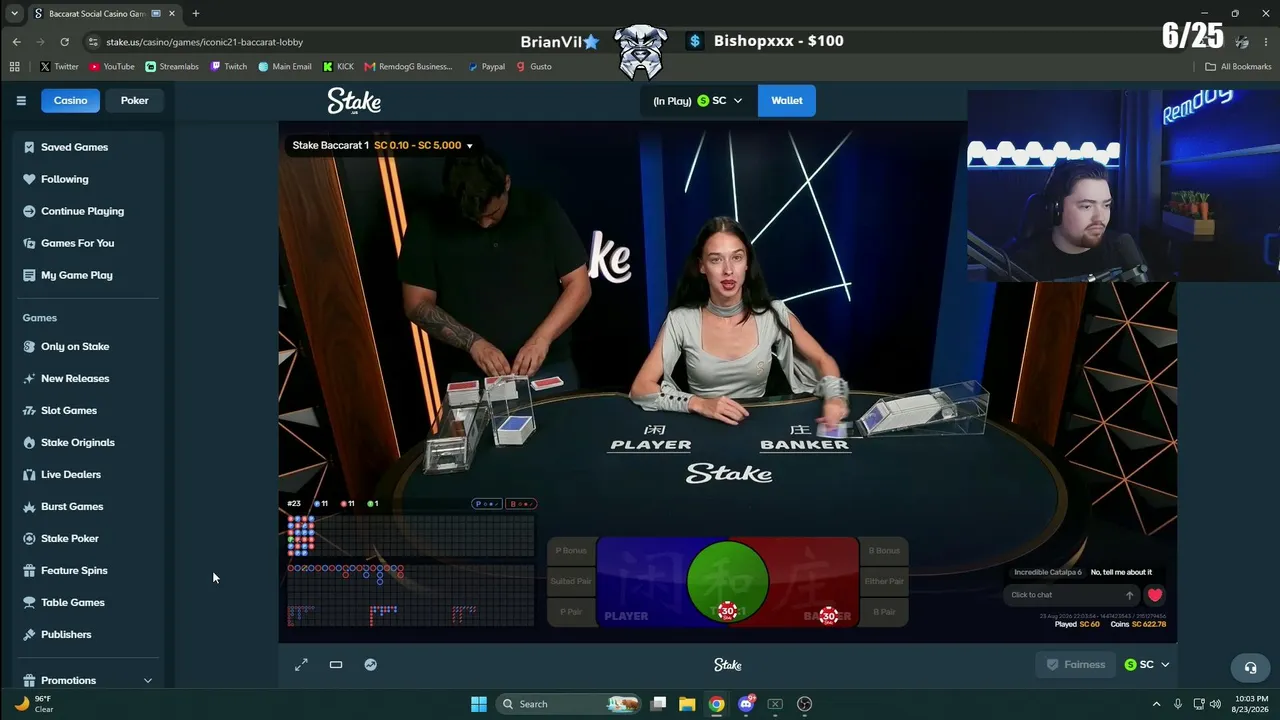Switch to the Casino tab
This screenshot has height=720, width=1280.
click(x=70, y=100)
